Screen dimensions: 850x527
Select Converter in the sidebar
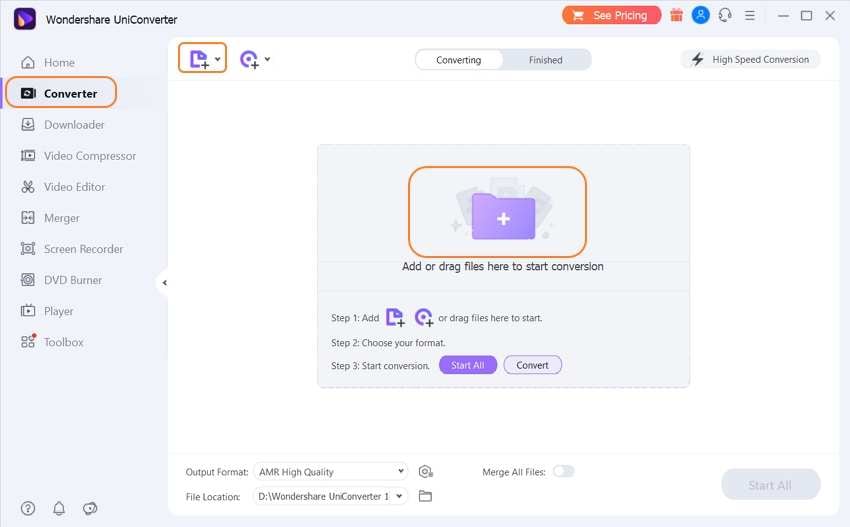(61, 93)
